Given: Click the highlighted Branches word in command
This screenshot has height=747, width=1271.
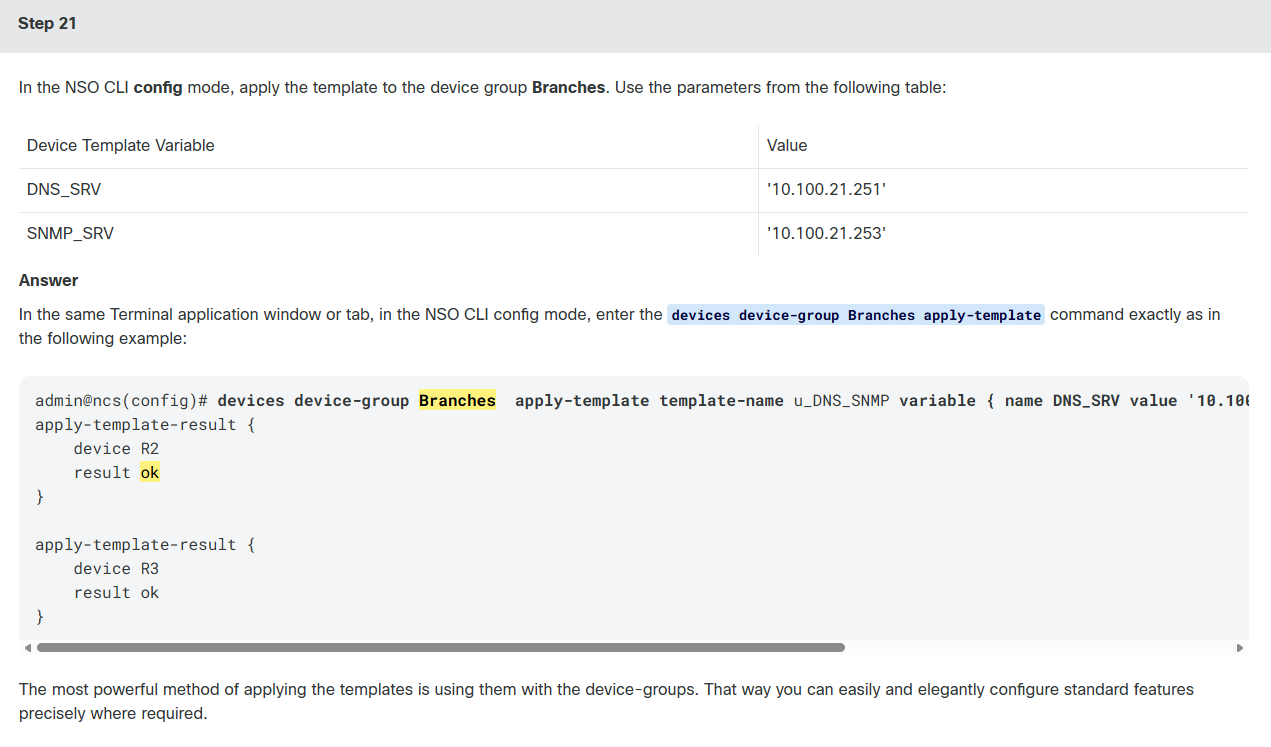Looking at the screenshot, I should (x=457, y=401).
